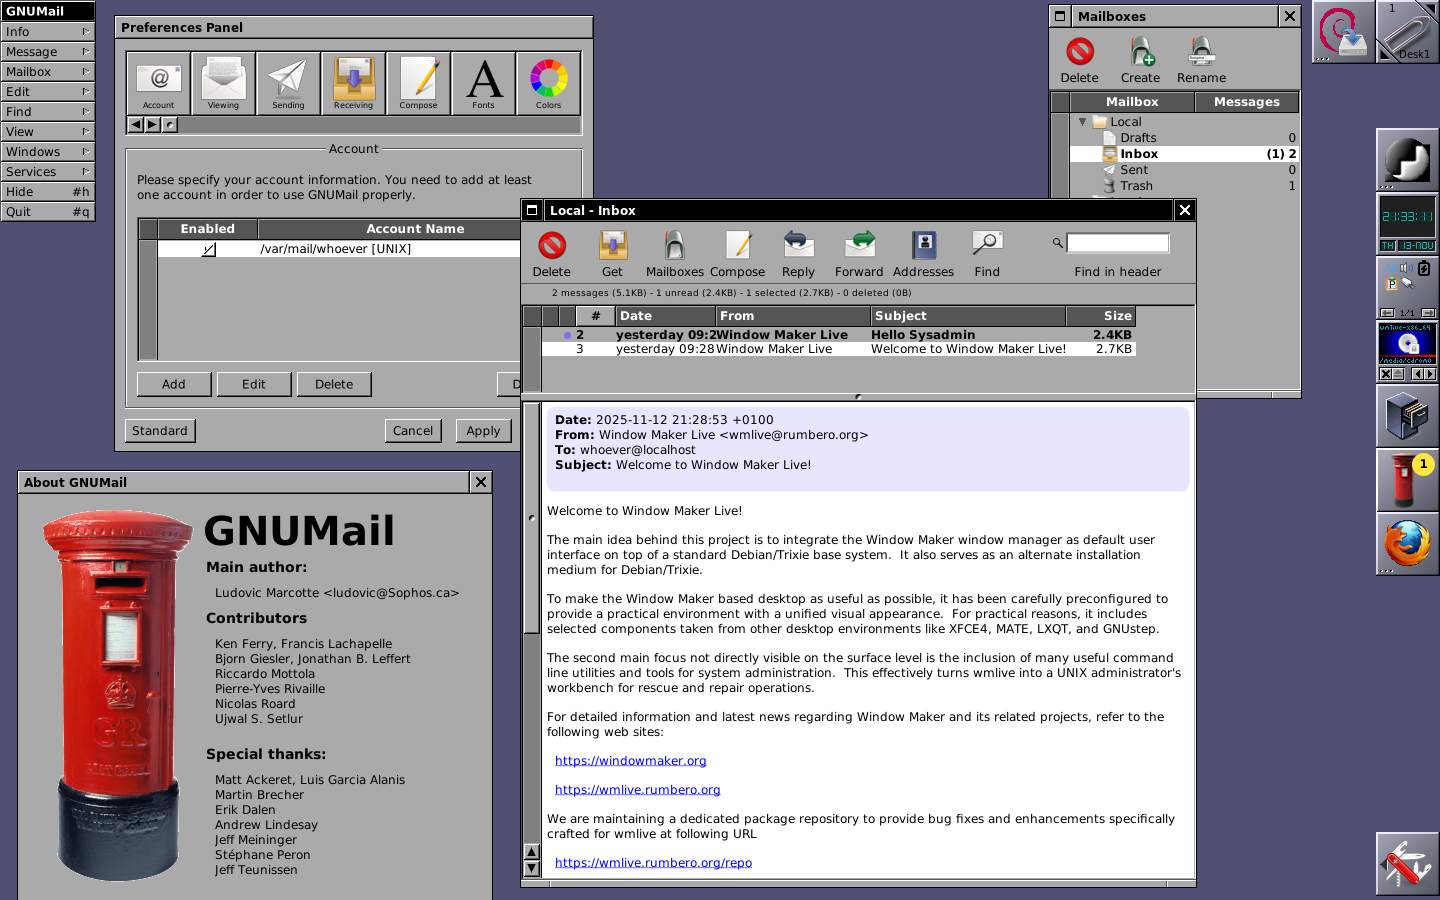The width and height of the screenshot is (1440, 900).
Task: Open the Firefox dock icon
Action: click(1408, 544)
